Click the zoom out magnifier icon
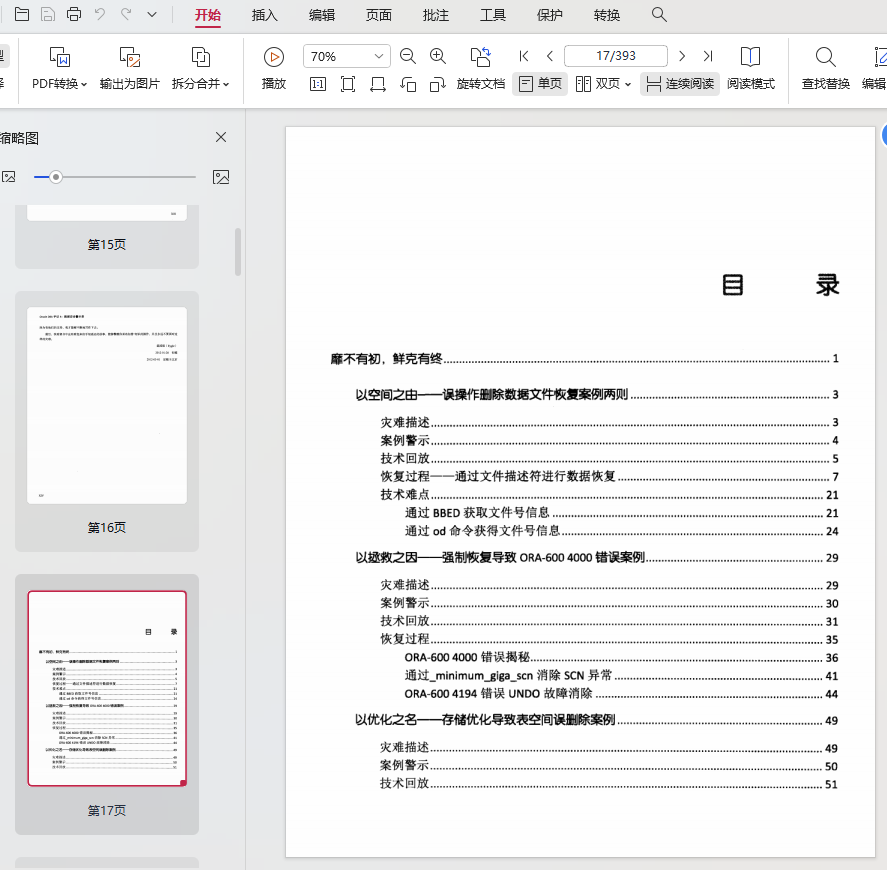Screen dimensions: 887x870 click(x=407, y=57)
